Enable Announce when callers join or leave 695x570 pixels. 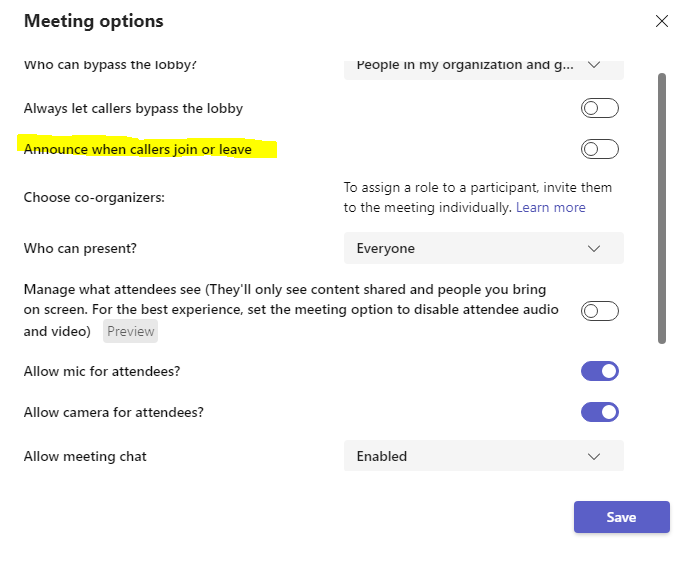(600, 149)
